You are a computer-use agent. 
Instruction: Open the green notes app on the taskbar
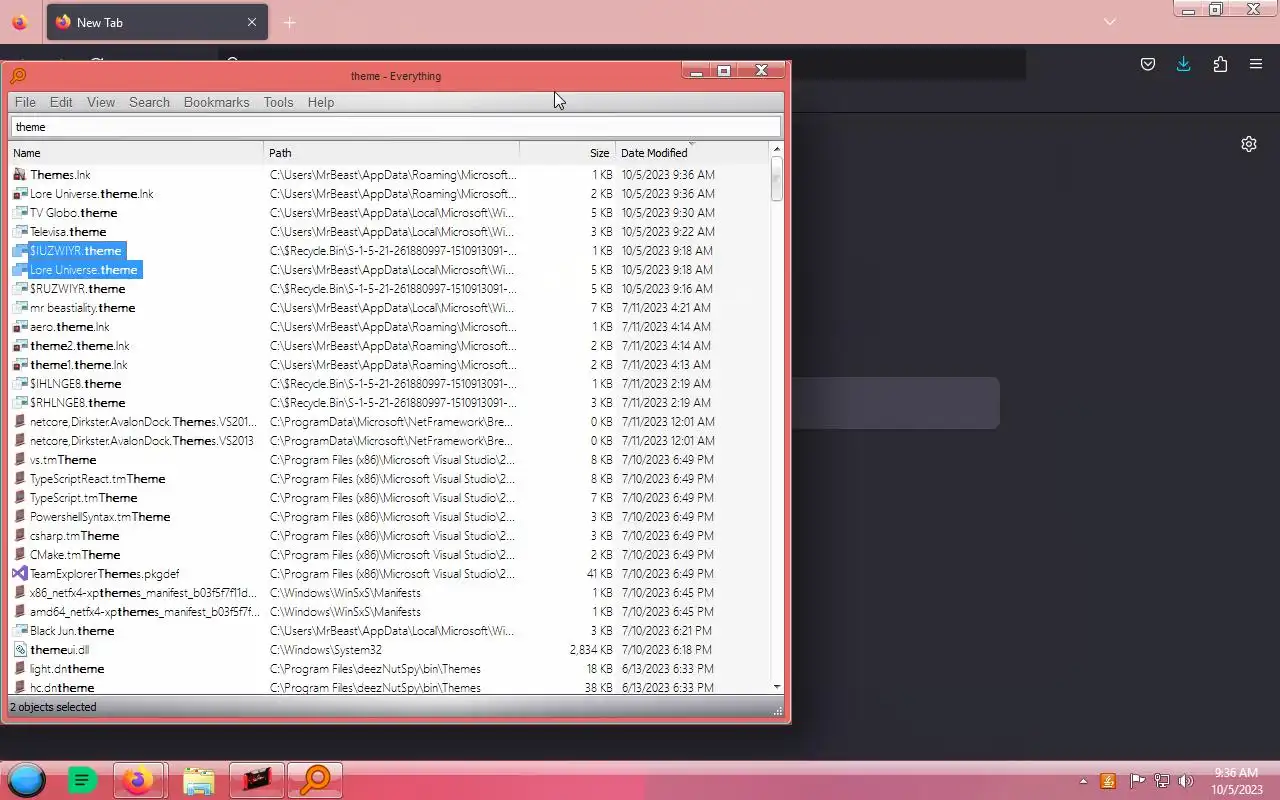(x=82, y=780)
